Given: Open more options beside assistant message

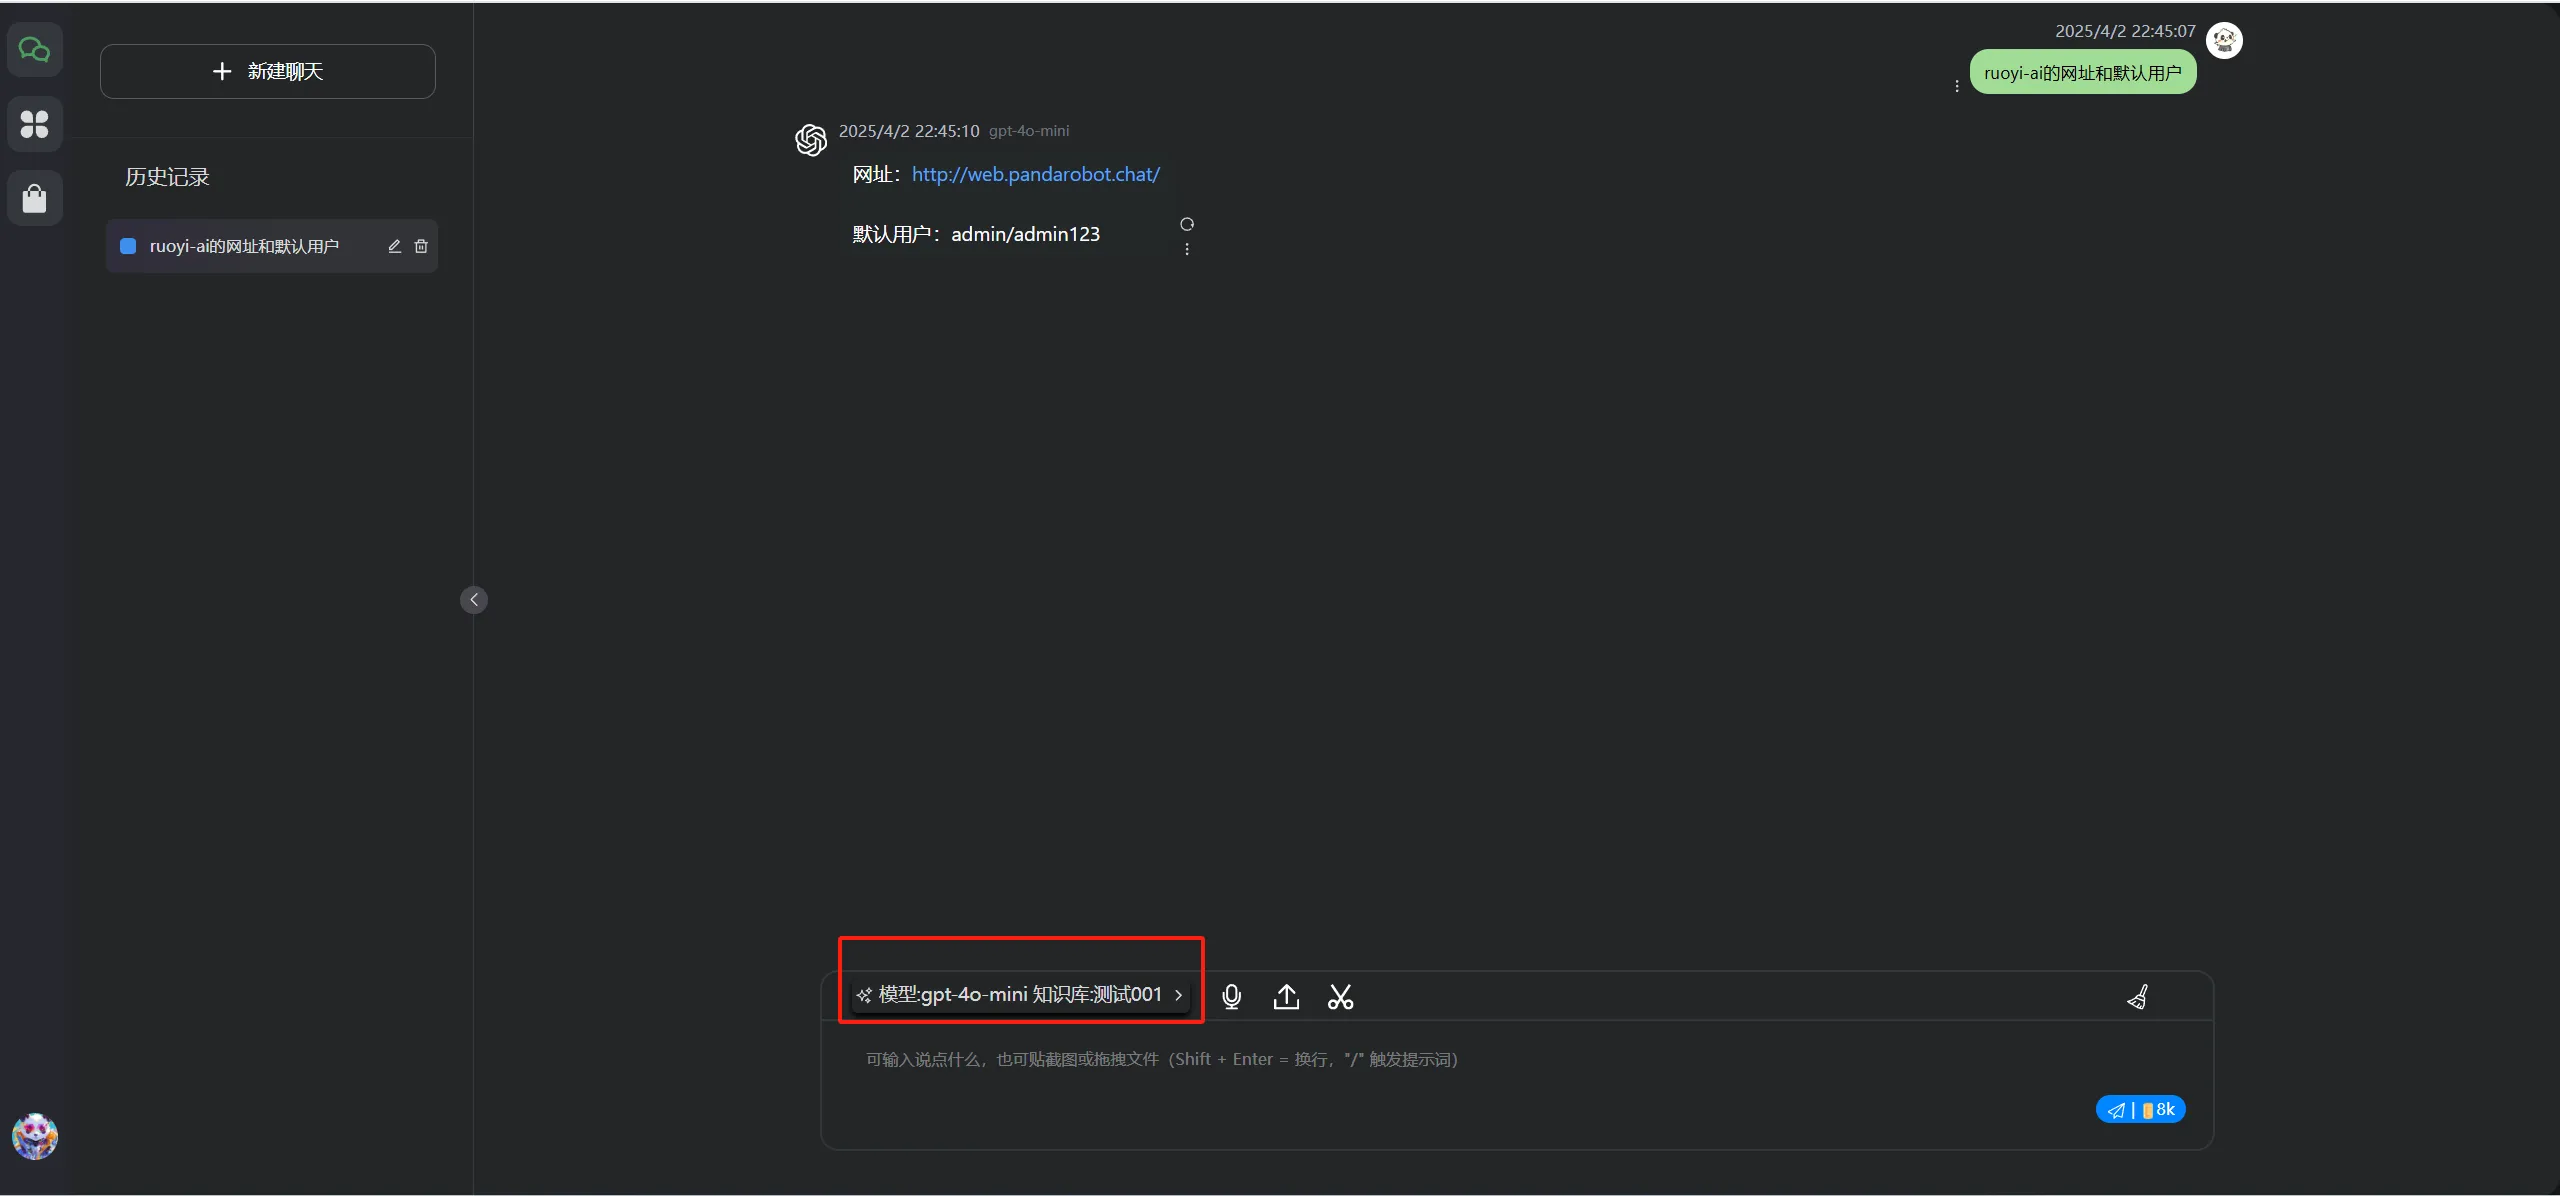Looking at the screenshot, I should click(x=1187, y=249).
